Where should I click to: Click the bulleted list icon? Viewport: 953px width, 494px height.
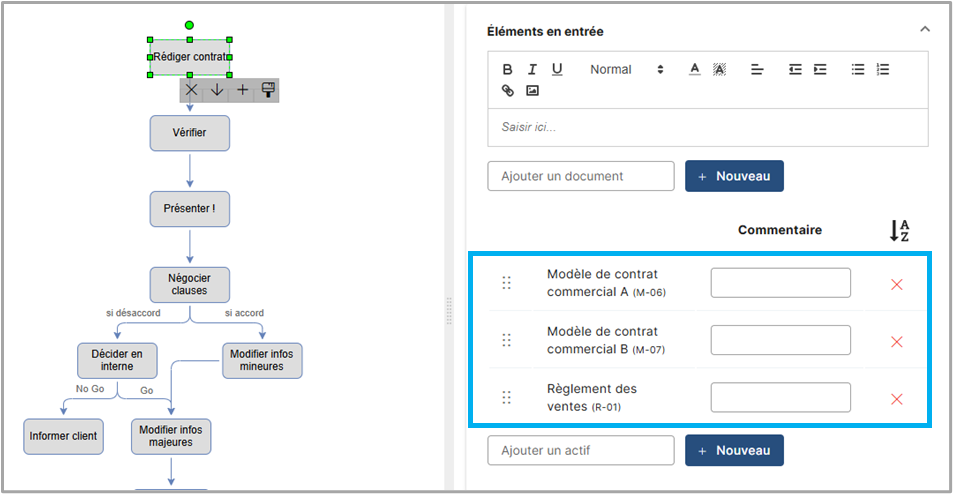(857, 69)
